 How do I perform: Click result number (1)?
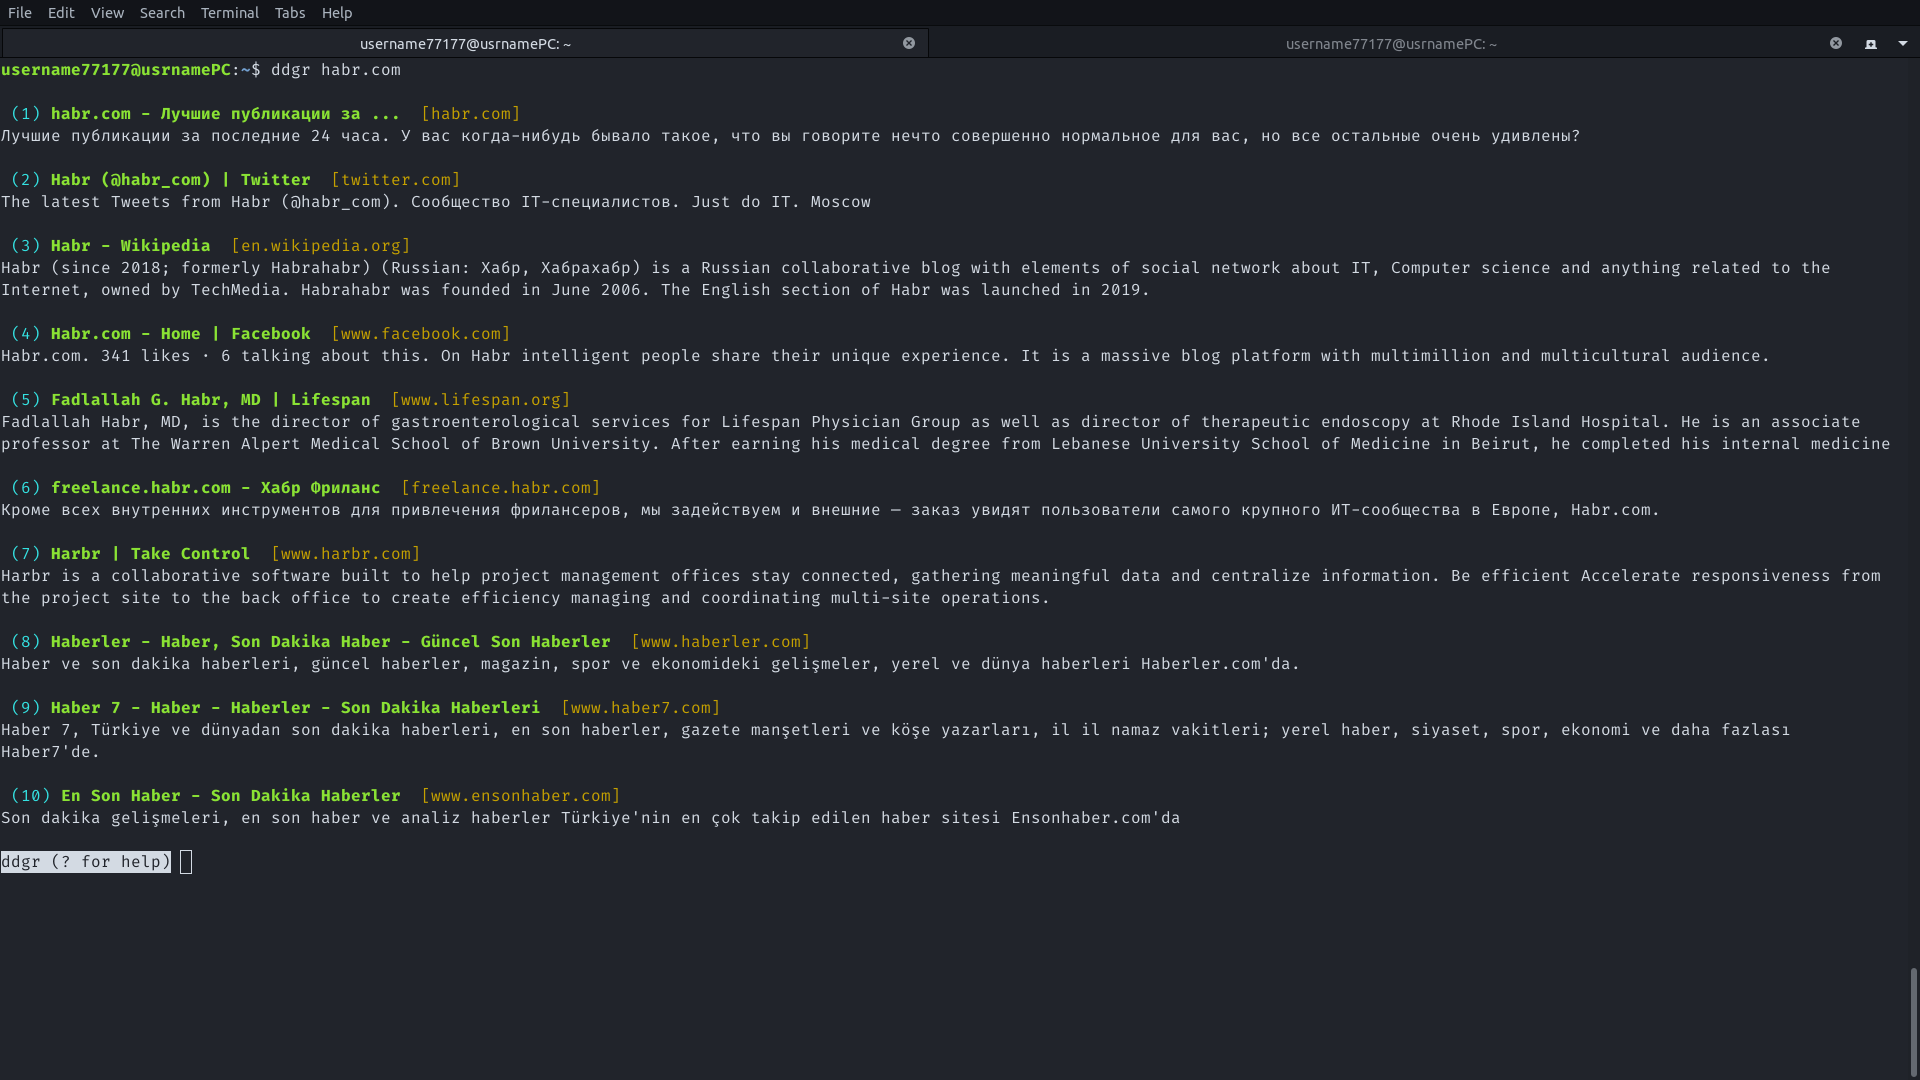[26, 114]
